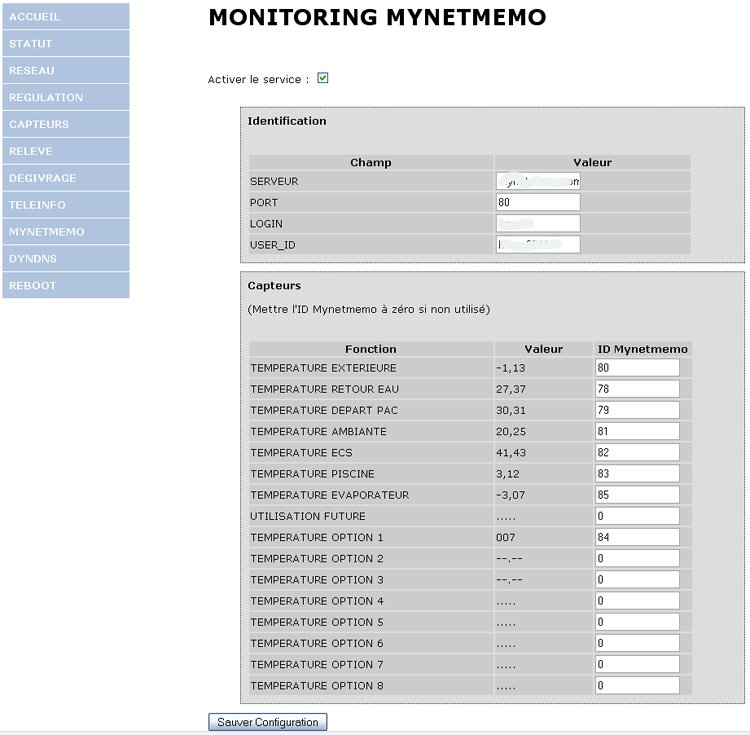Click REBOOT in the sidebar

point(66,285)
